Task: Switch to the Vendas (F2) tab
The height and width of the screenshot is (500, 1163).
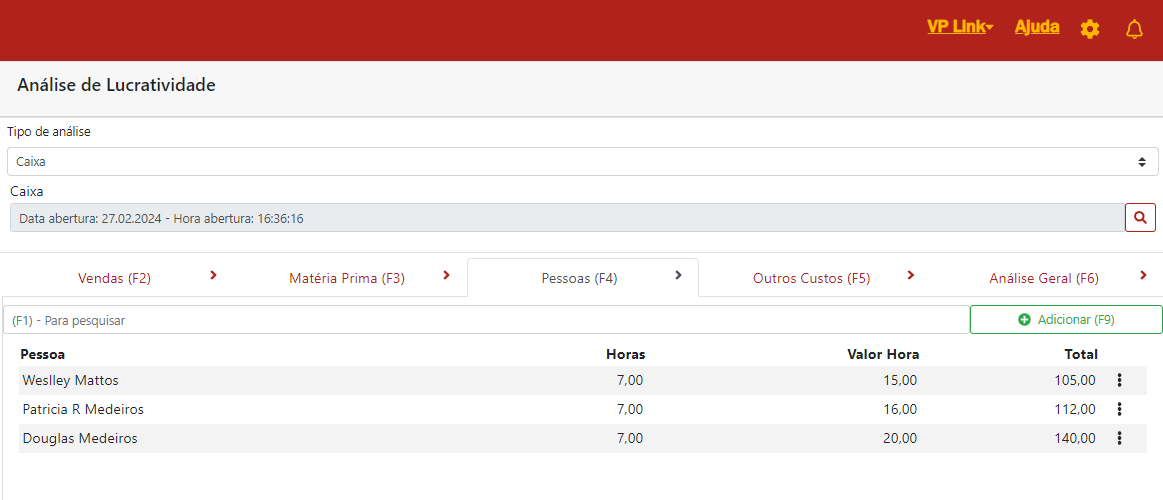Action: 115,278
